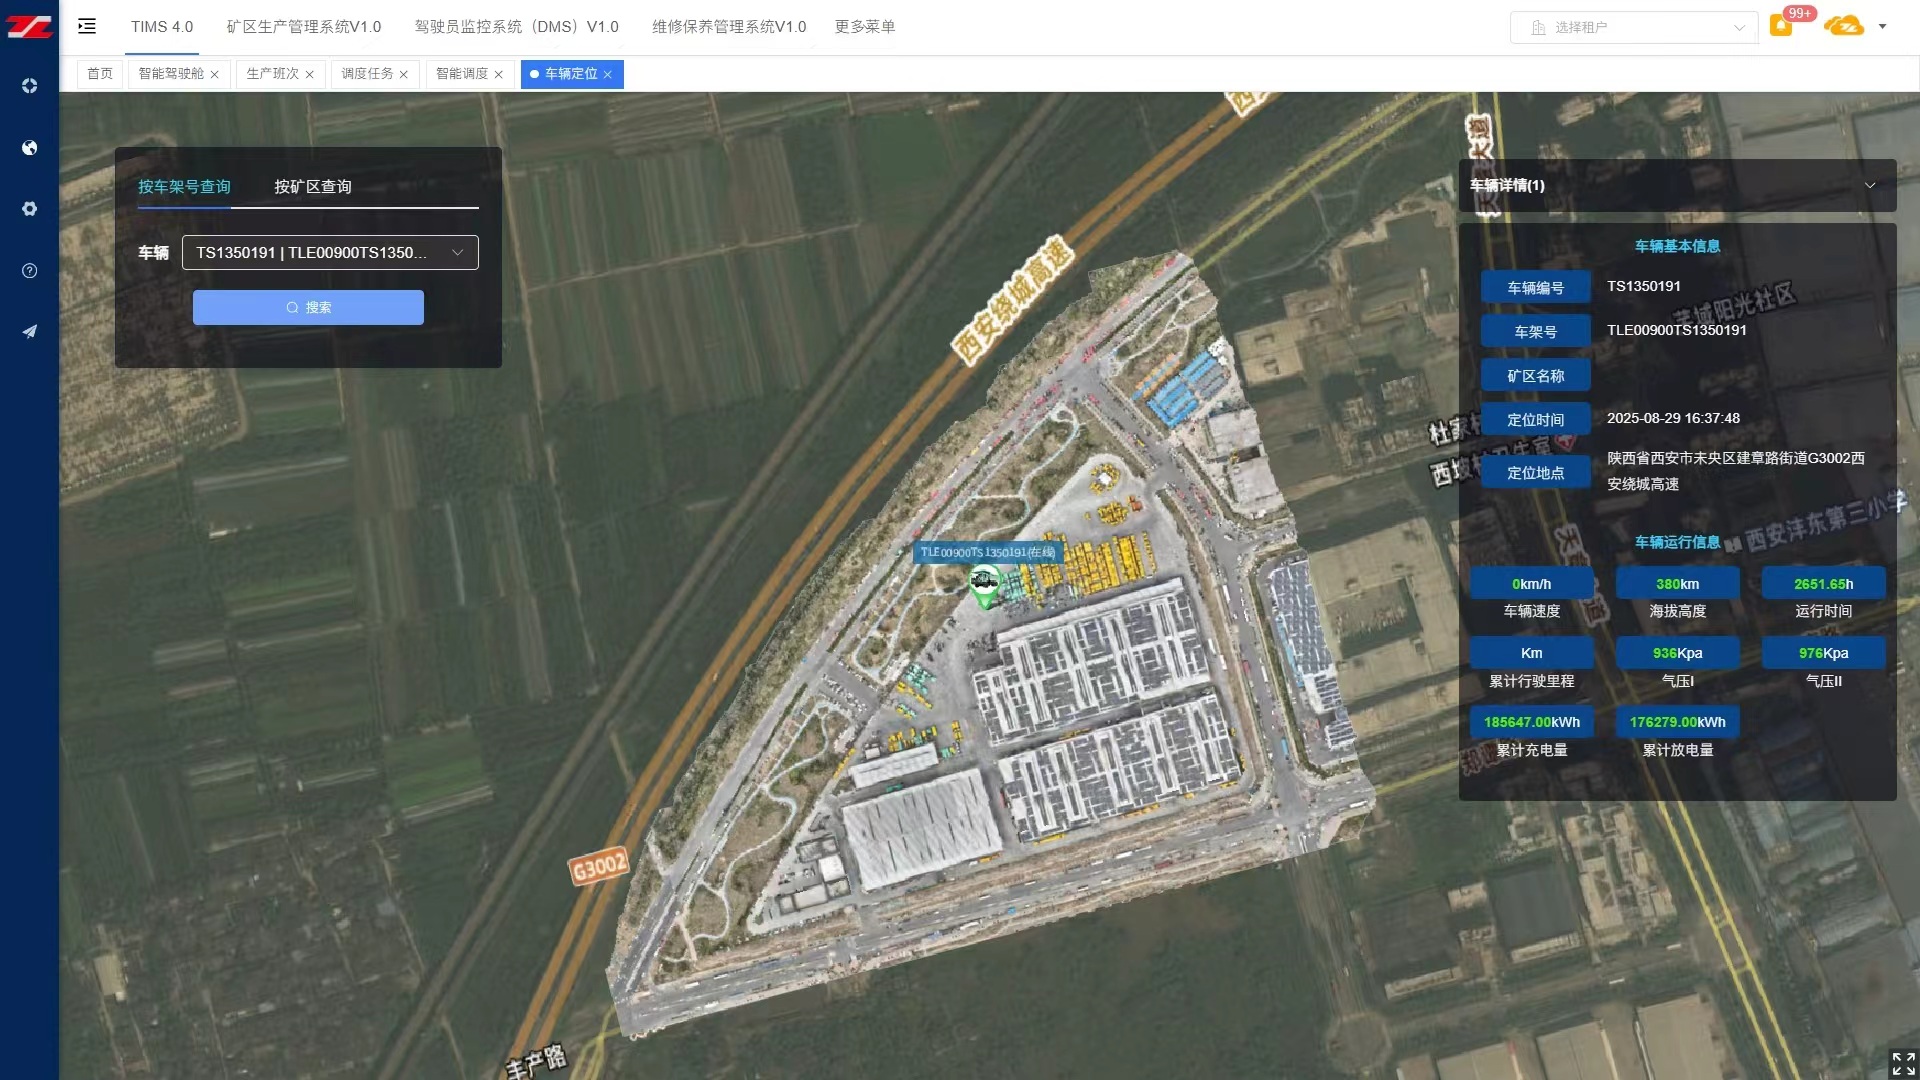This screenshot has width=1920, height=1080.
Task: Select 按矿区查询 tab
Action: (x=313, y=187)
